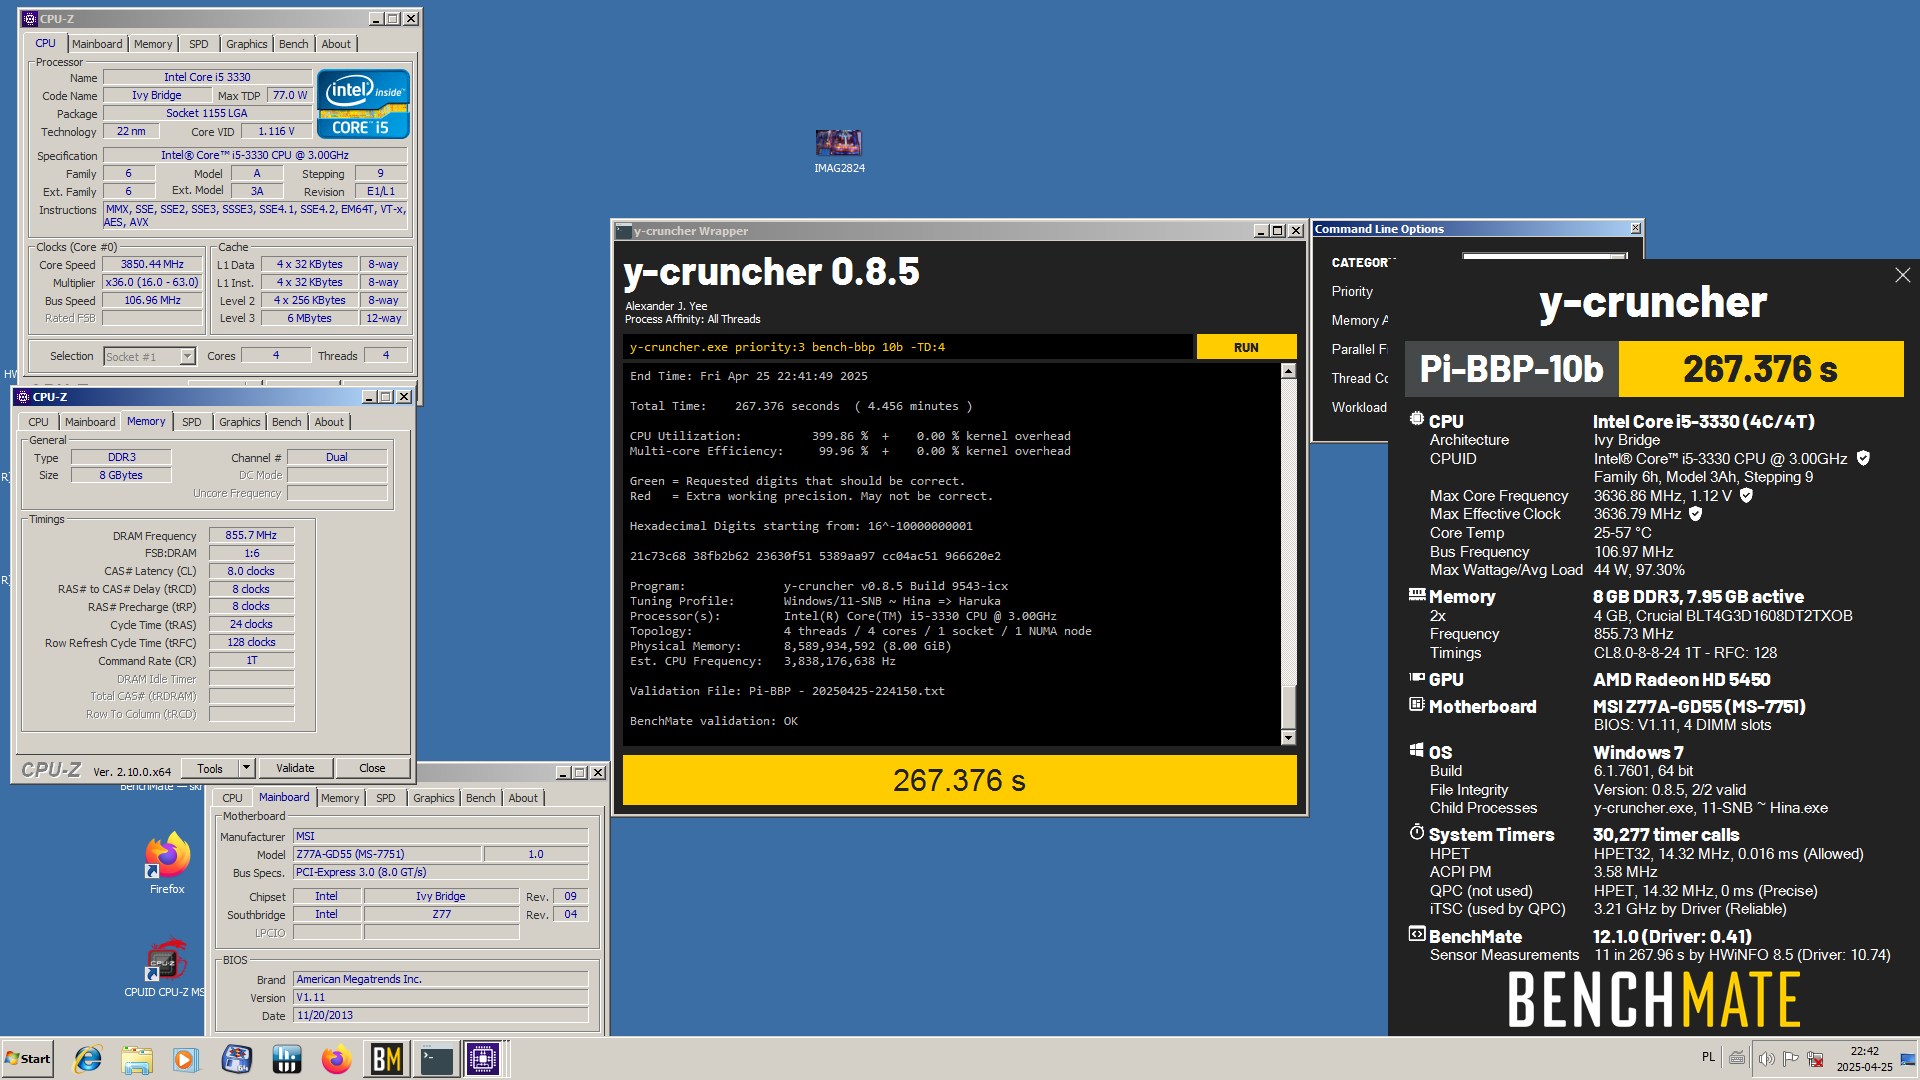Viewport: 1920px width, 1080px height.
Task: Click the on-screen keyboard tray icon
Action: [1738, 1058]
